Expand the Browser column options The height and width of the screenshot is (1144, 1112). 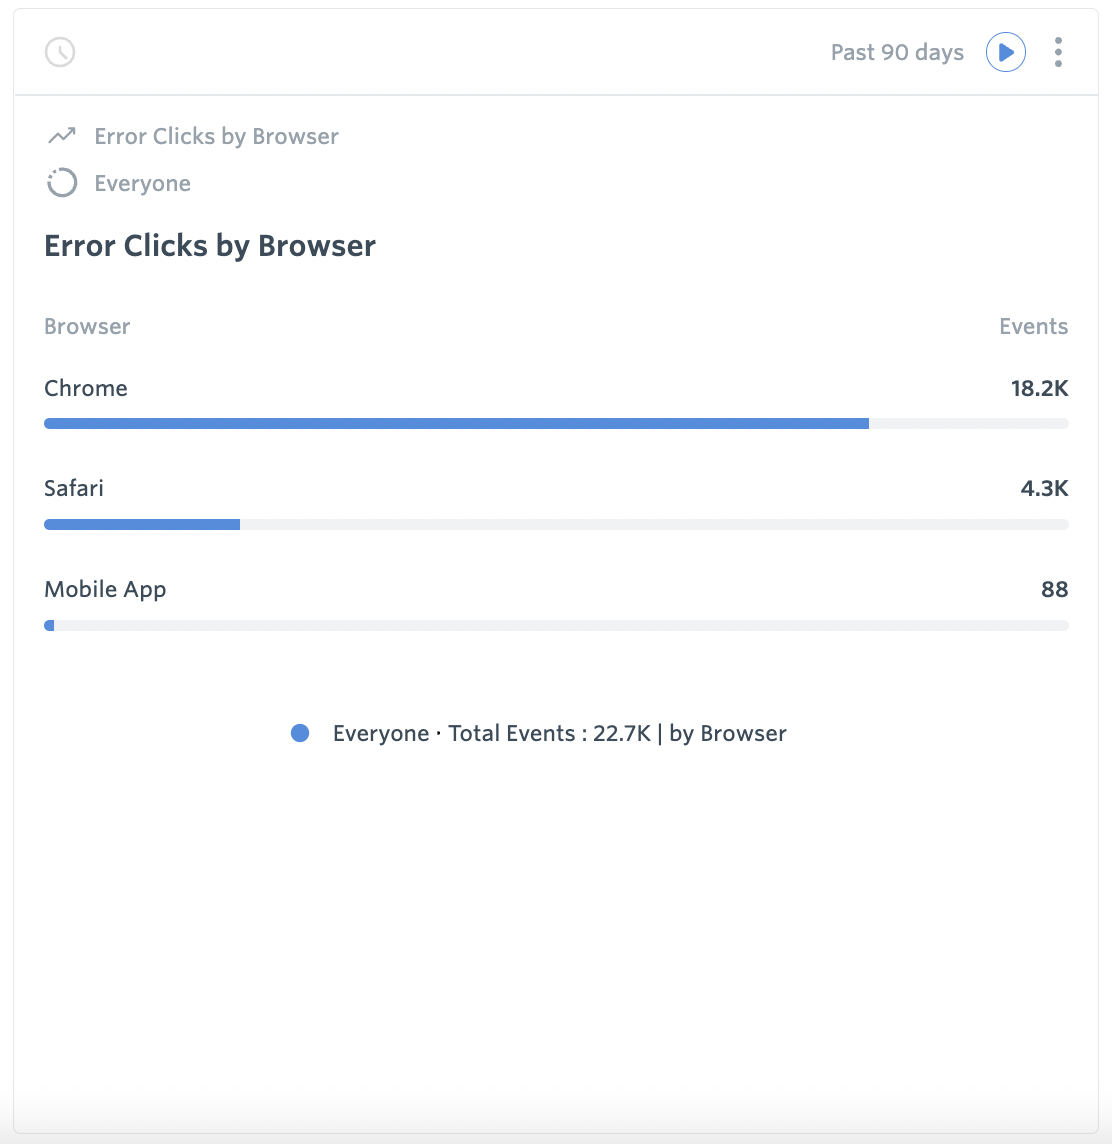pos(86,326)
